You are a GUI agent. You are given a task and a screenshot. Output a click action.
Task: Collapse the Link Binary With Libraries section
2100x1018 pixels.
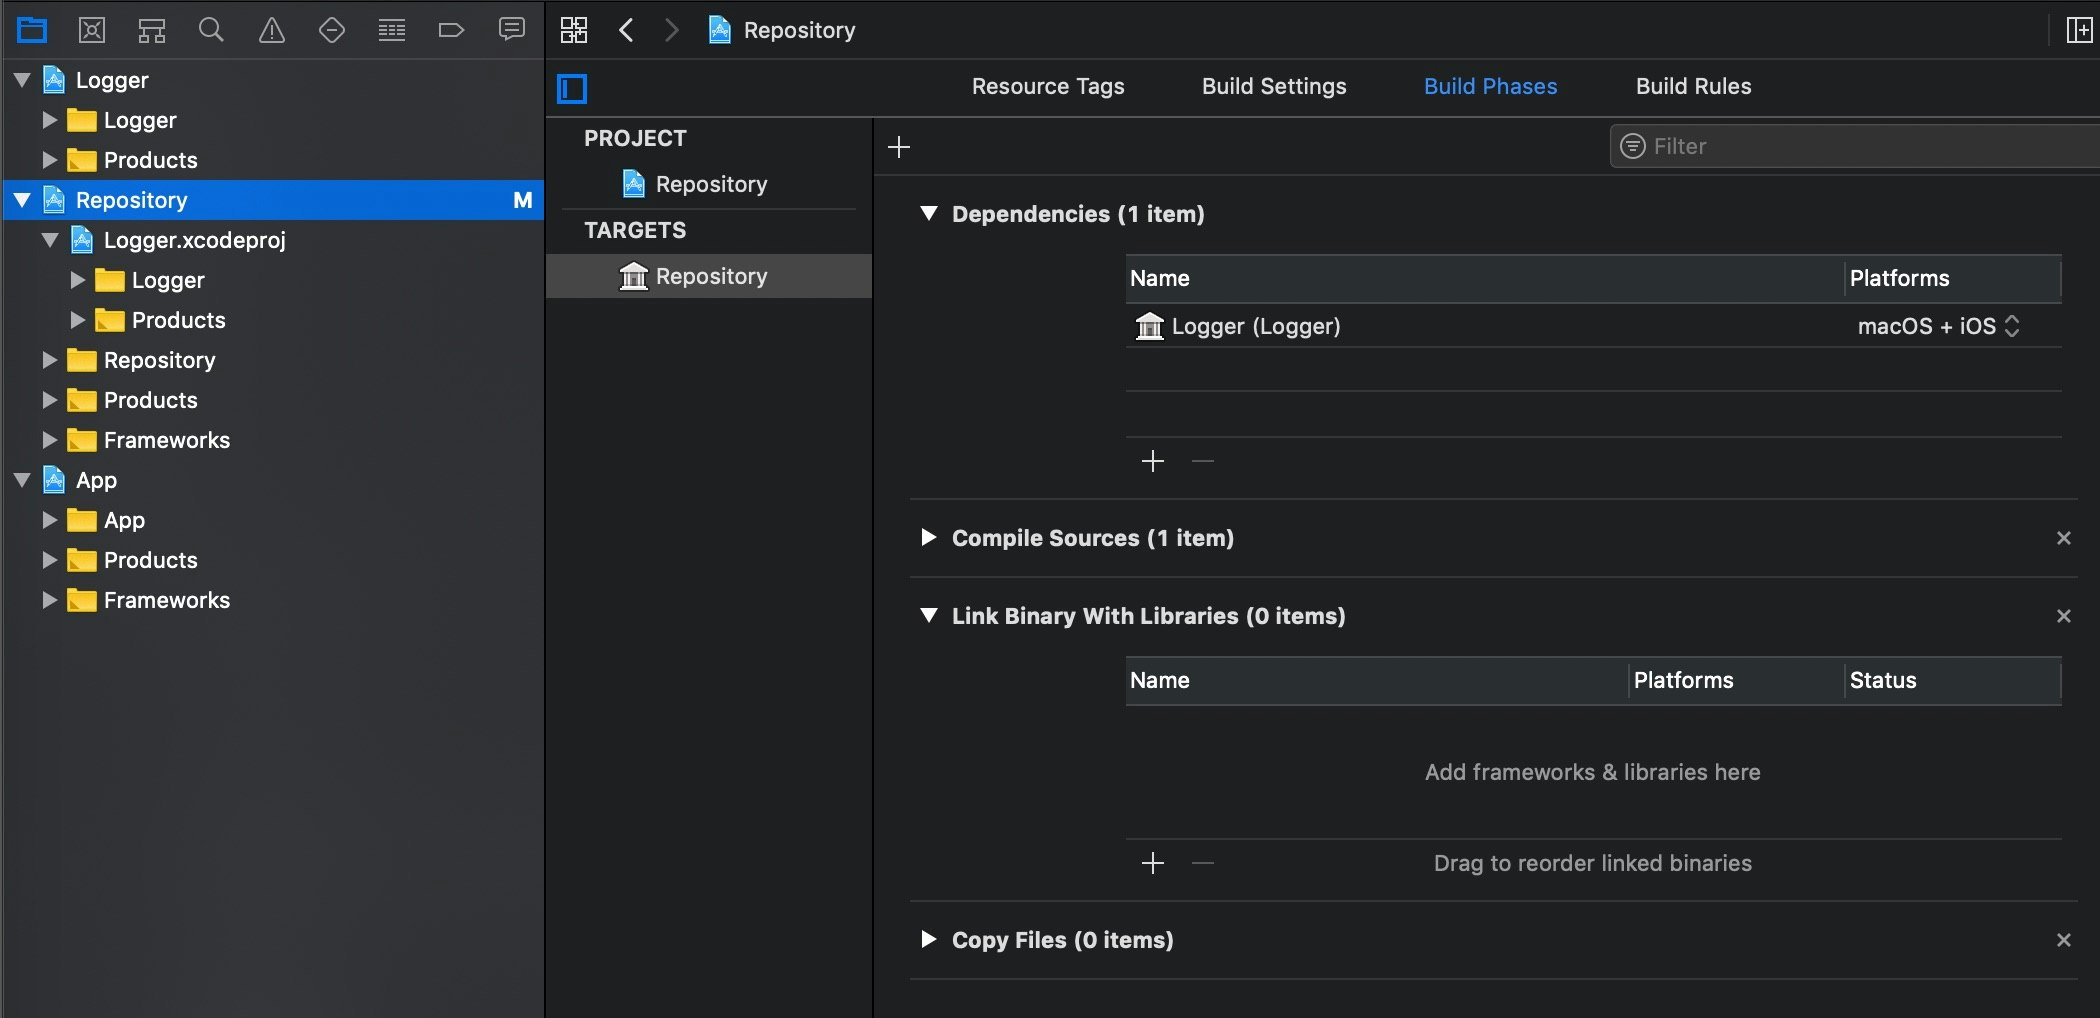[x=929, y=616]
